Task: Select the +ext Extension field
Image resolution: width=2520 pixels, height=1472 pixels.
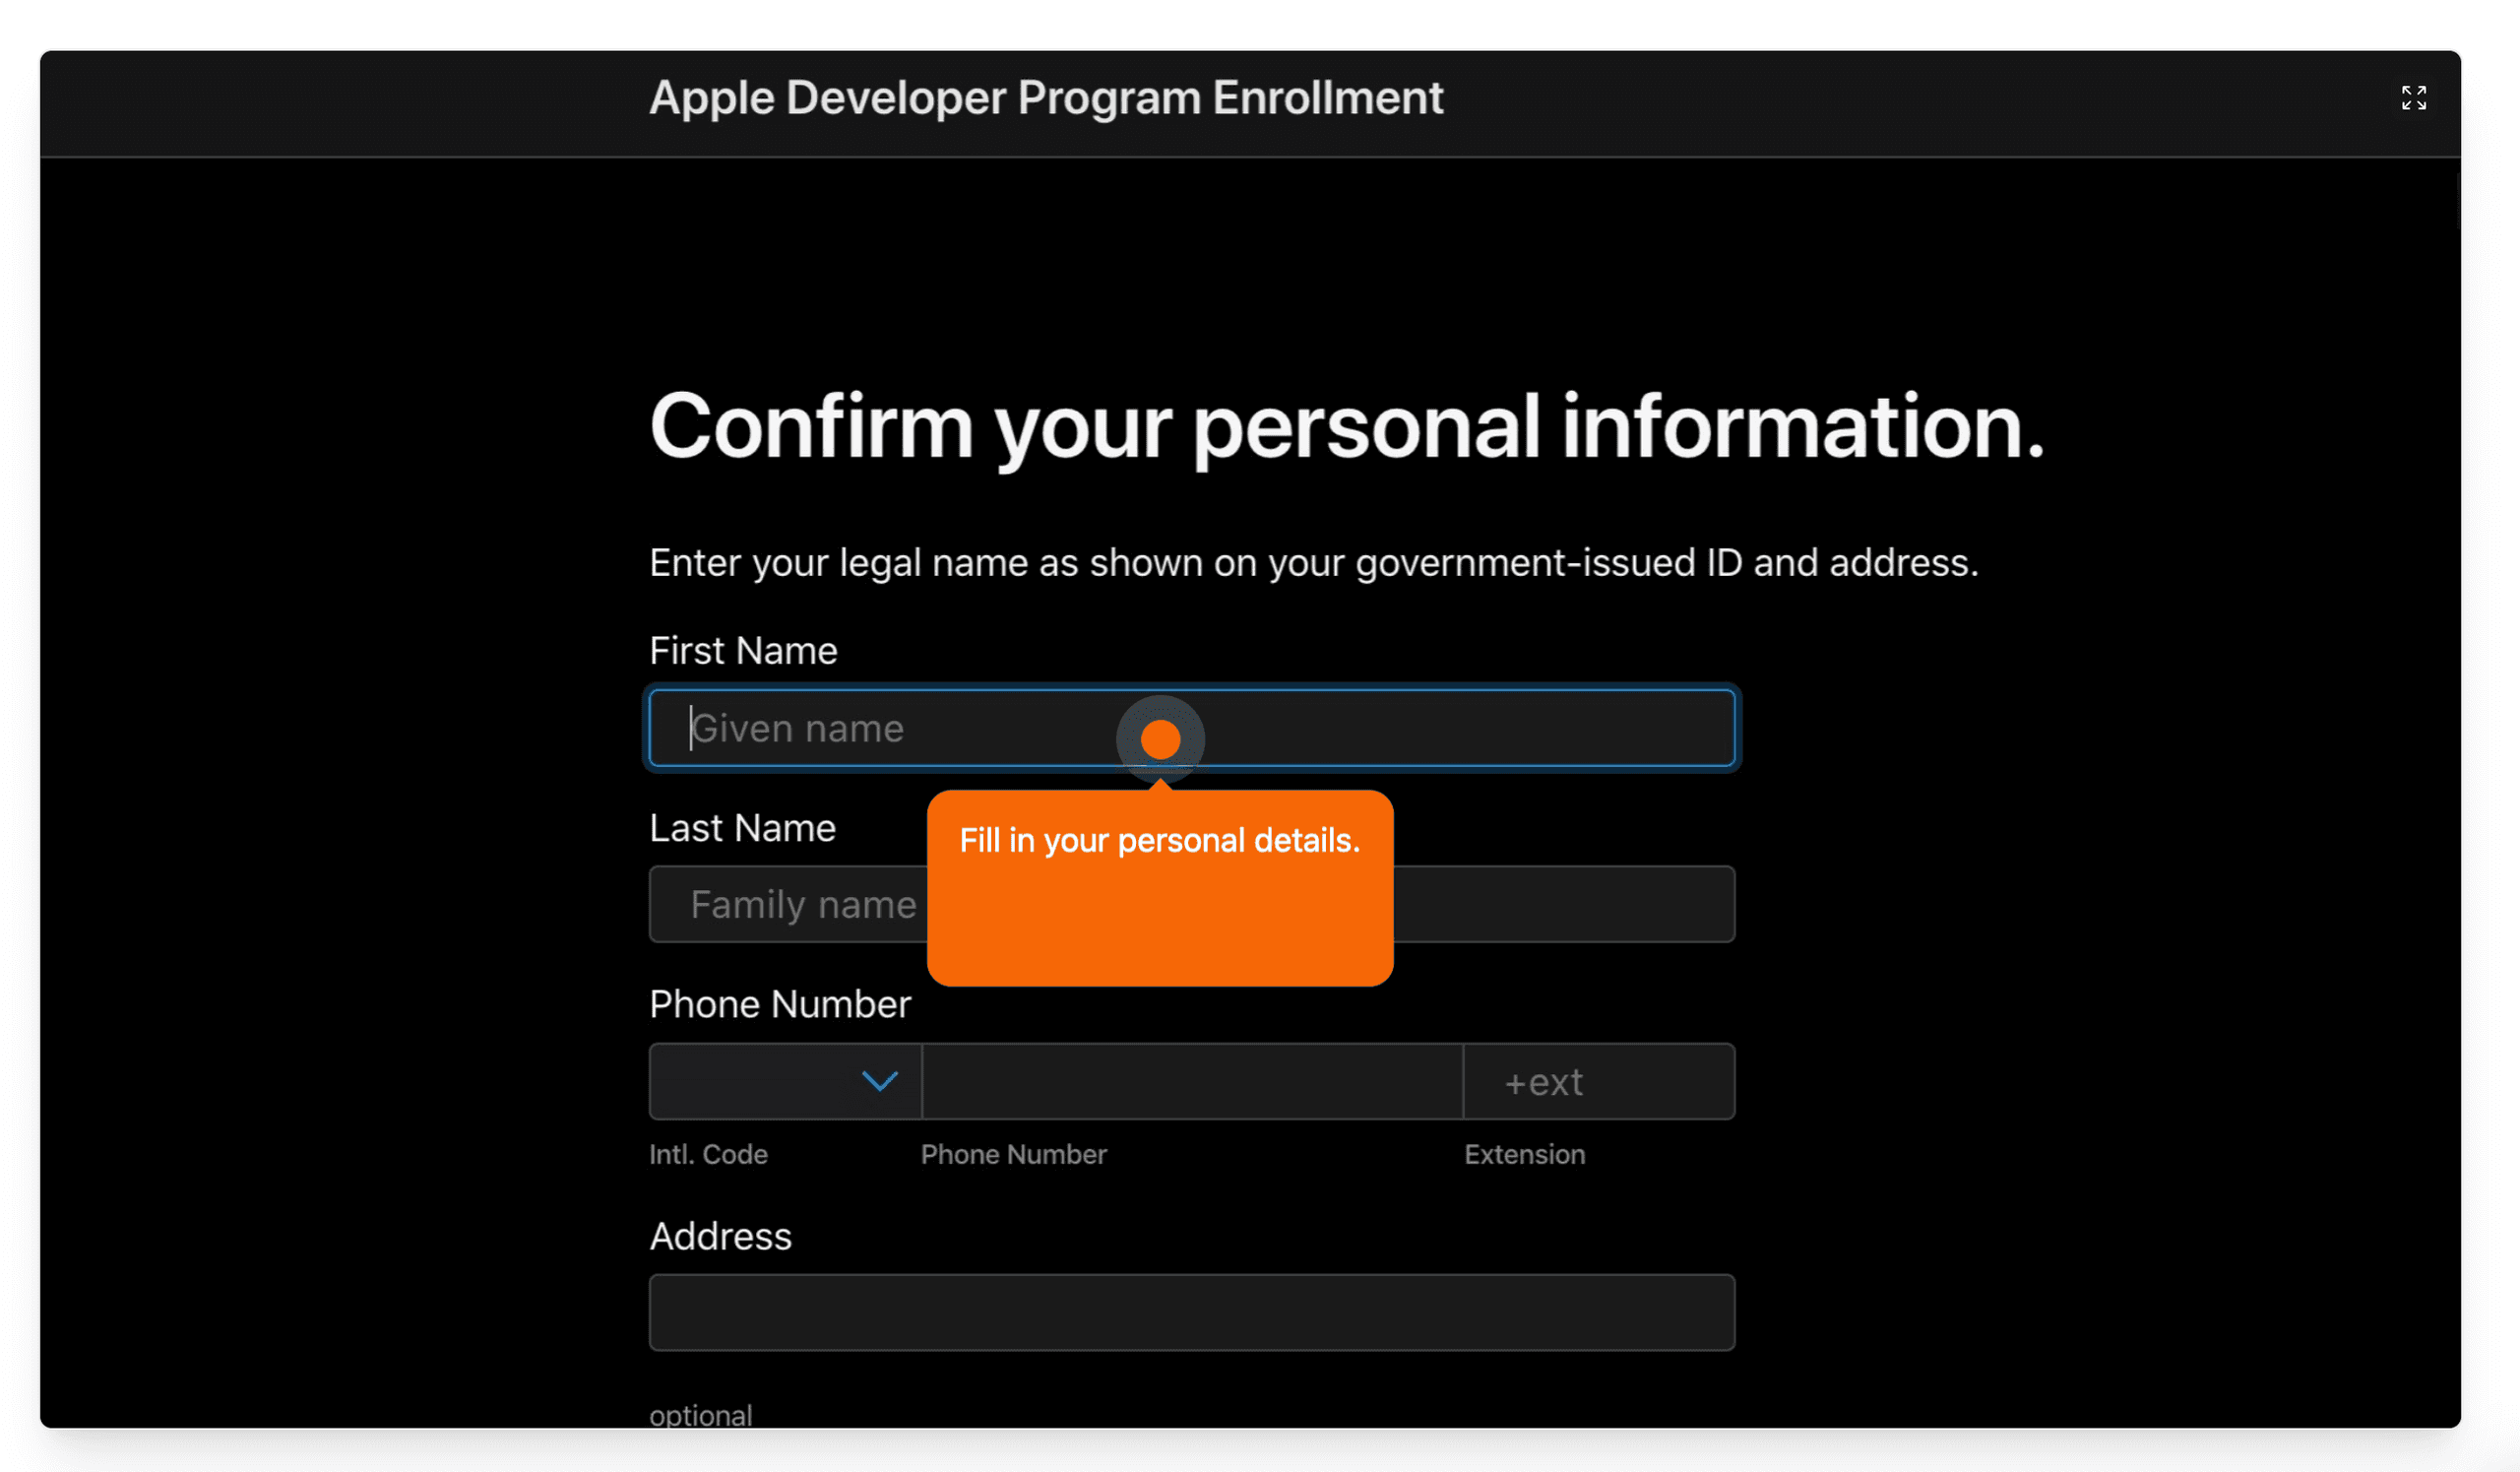Action: 1598,1081
